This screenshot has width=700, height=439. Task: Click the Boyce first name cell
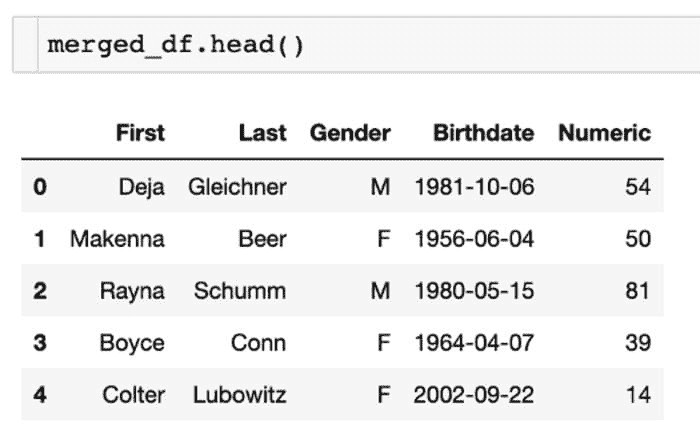coord(132,343)
